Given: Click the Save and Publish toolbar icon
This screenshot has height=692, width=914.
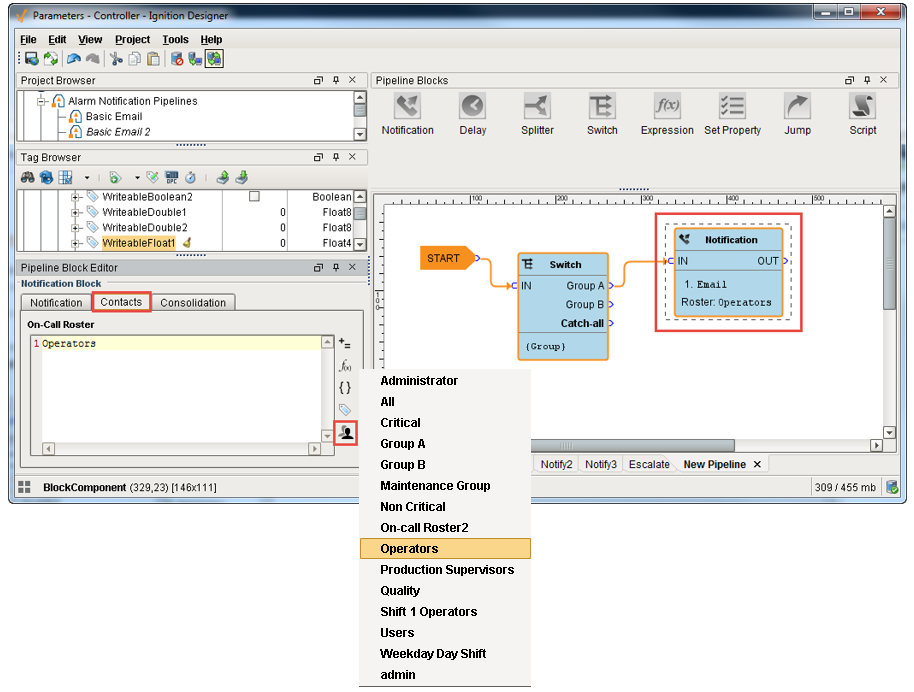Looking at the screenshot, I should point(31,59).
